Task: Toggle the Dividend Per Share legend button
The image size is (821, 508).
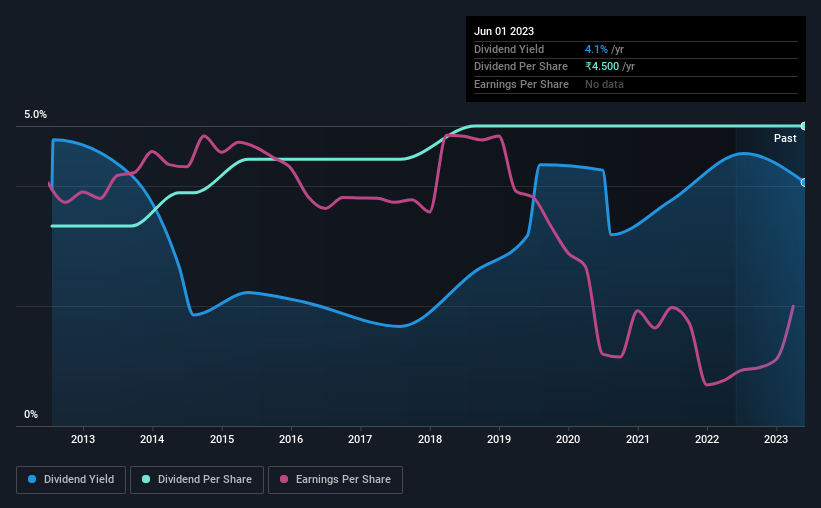Action: (197, 480)
